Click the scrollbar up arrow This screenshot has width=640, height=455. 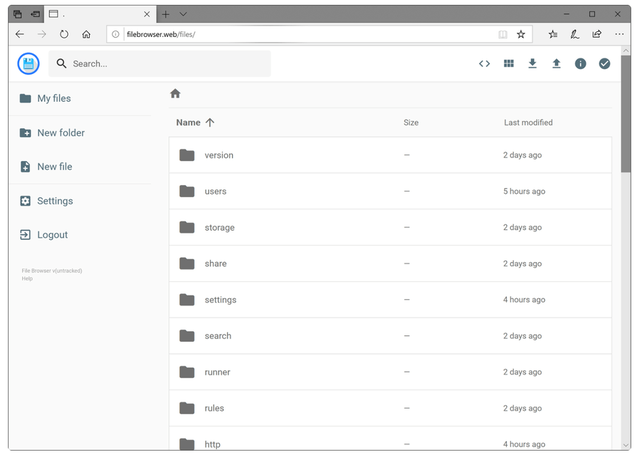tap(625, 51)
